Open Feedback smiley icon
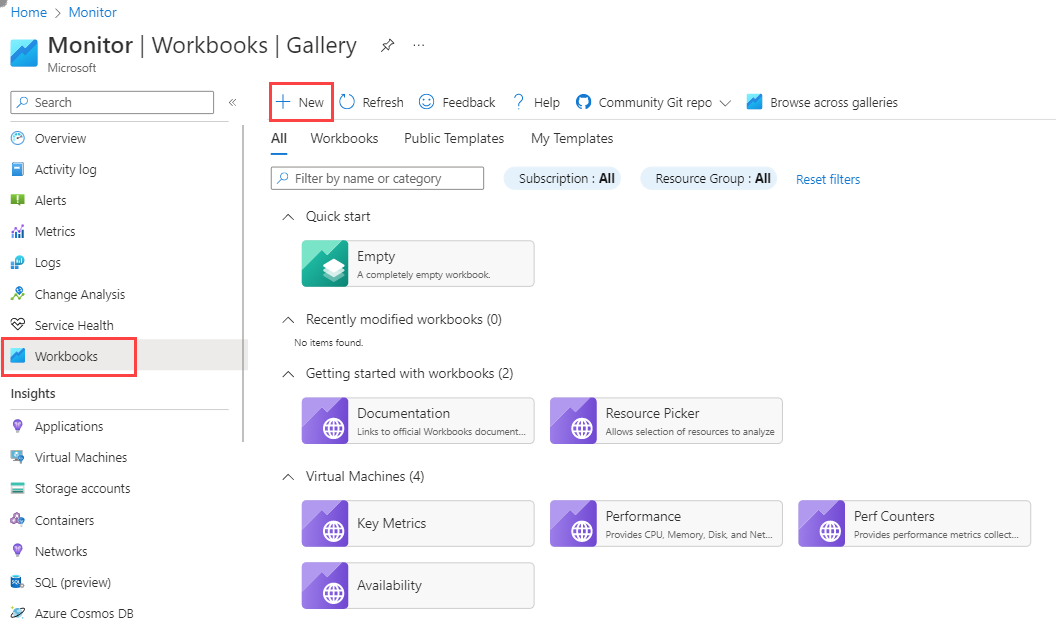This screenshot has width=1056, height=627. [x=426, y=102]
